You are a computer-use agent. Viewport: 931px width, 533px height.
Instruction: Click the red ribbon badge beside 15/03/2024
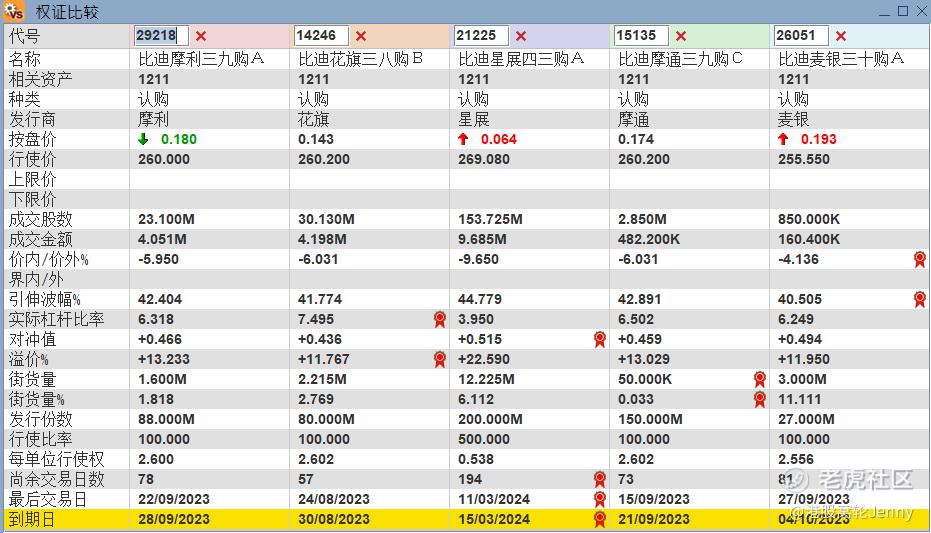pos(600,519)
